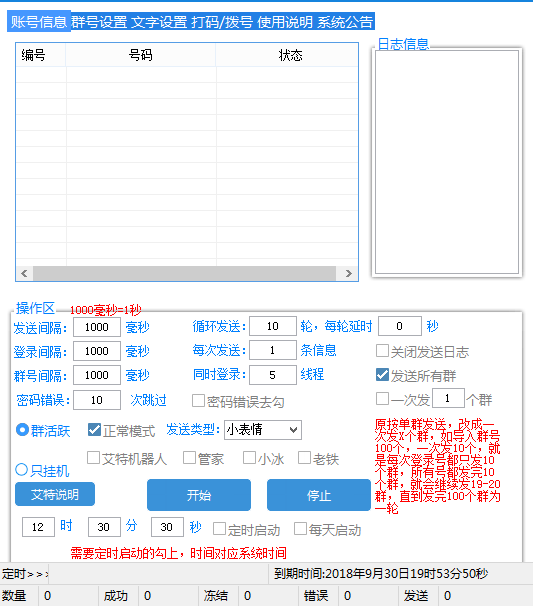Click the 错误 status bar label
This screenshot has width=533, height=606.
[x=316, y=596]
